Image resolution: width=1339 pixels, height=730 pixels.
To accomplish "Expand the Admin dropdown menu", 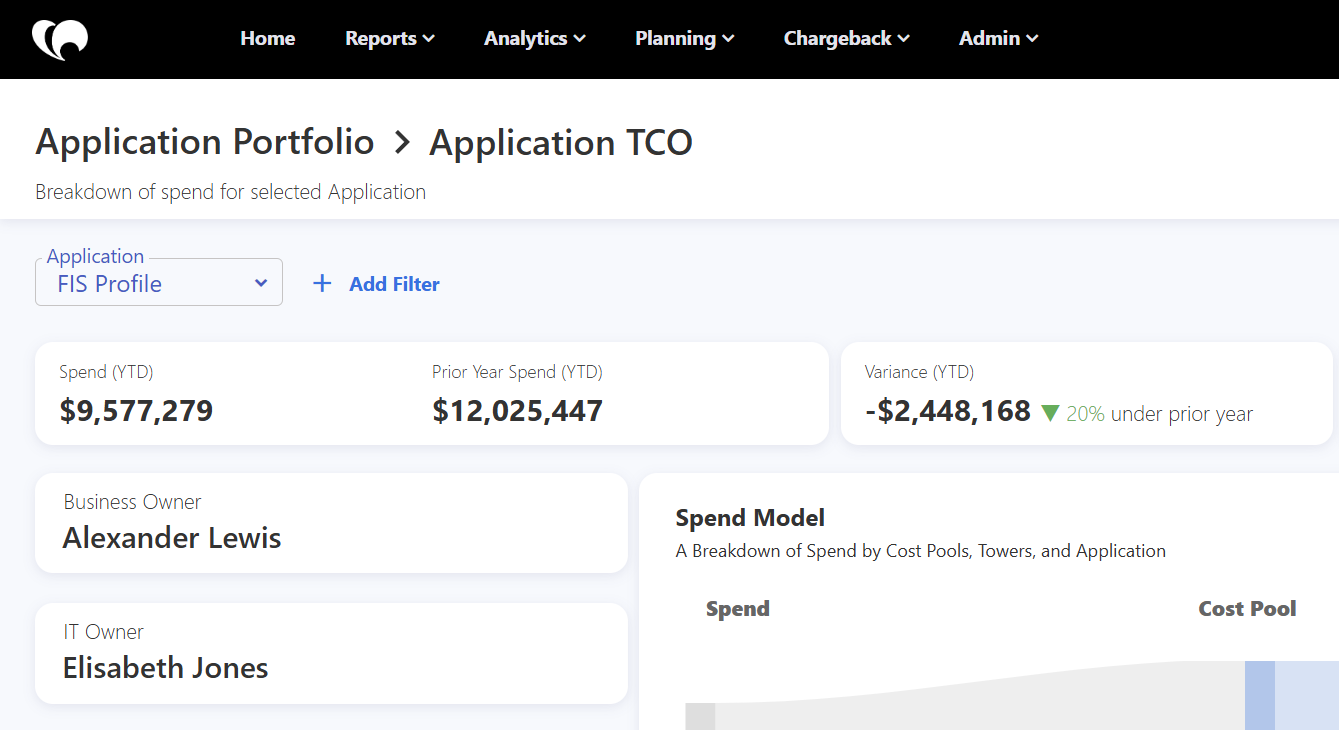I will click(998, 39).
